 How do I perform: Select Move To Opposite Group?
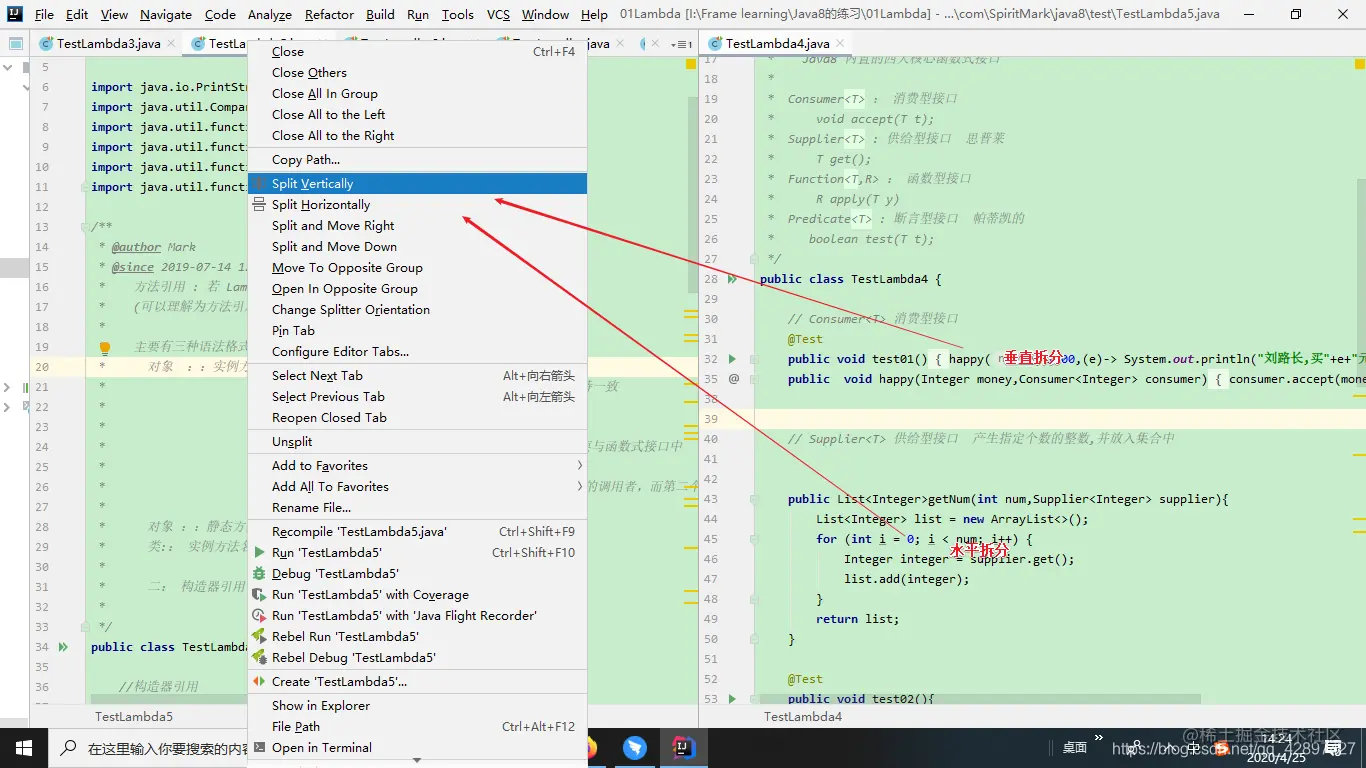[417, 268]
